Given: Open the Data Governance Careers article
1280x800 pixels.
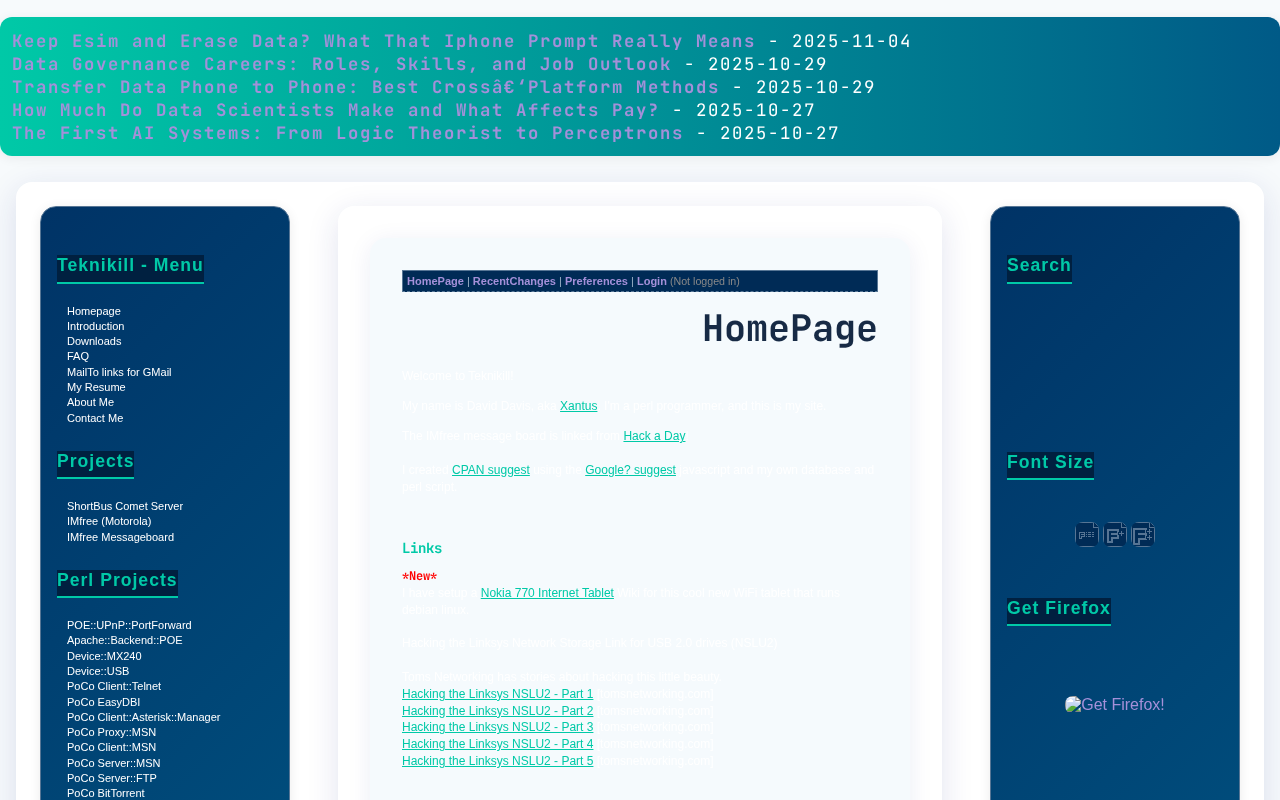Looking at the screenshot, I should point(342,64).
